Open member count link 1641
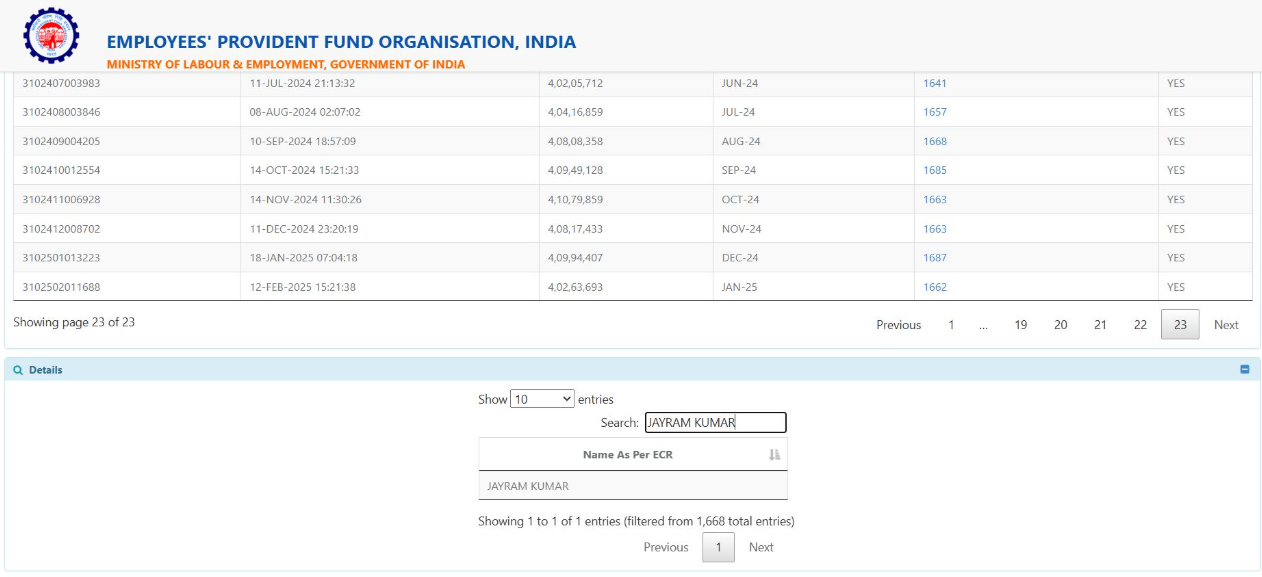 934,83
